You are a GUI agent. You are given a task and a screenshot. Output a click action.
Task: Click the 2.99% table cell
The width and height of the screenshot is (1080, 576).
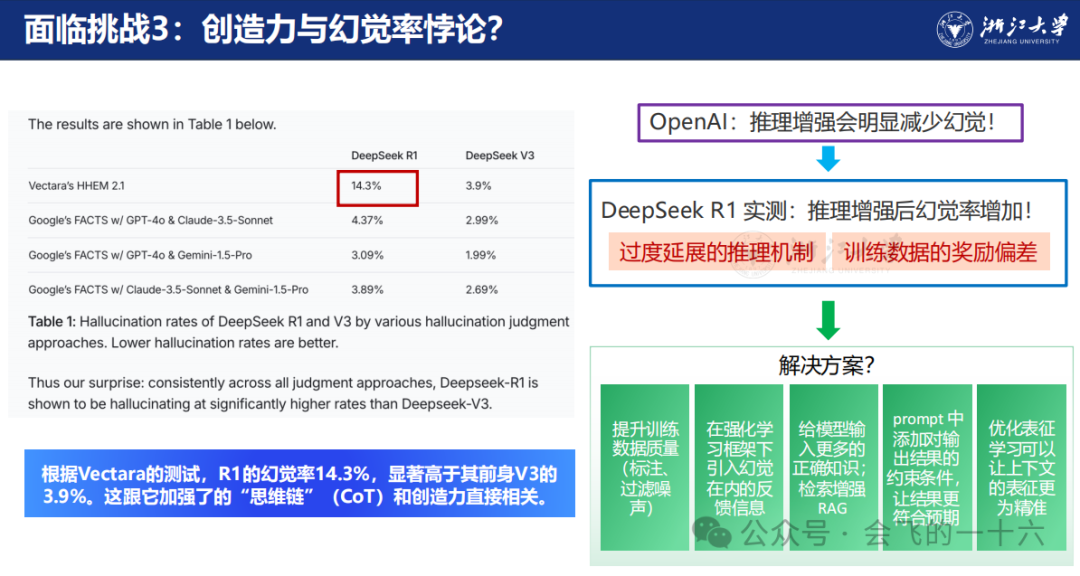(481, 220)
